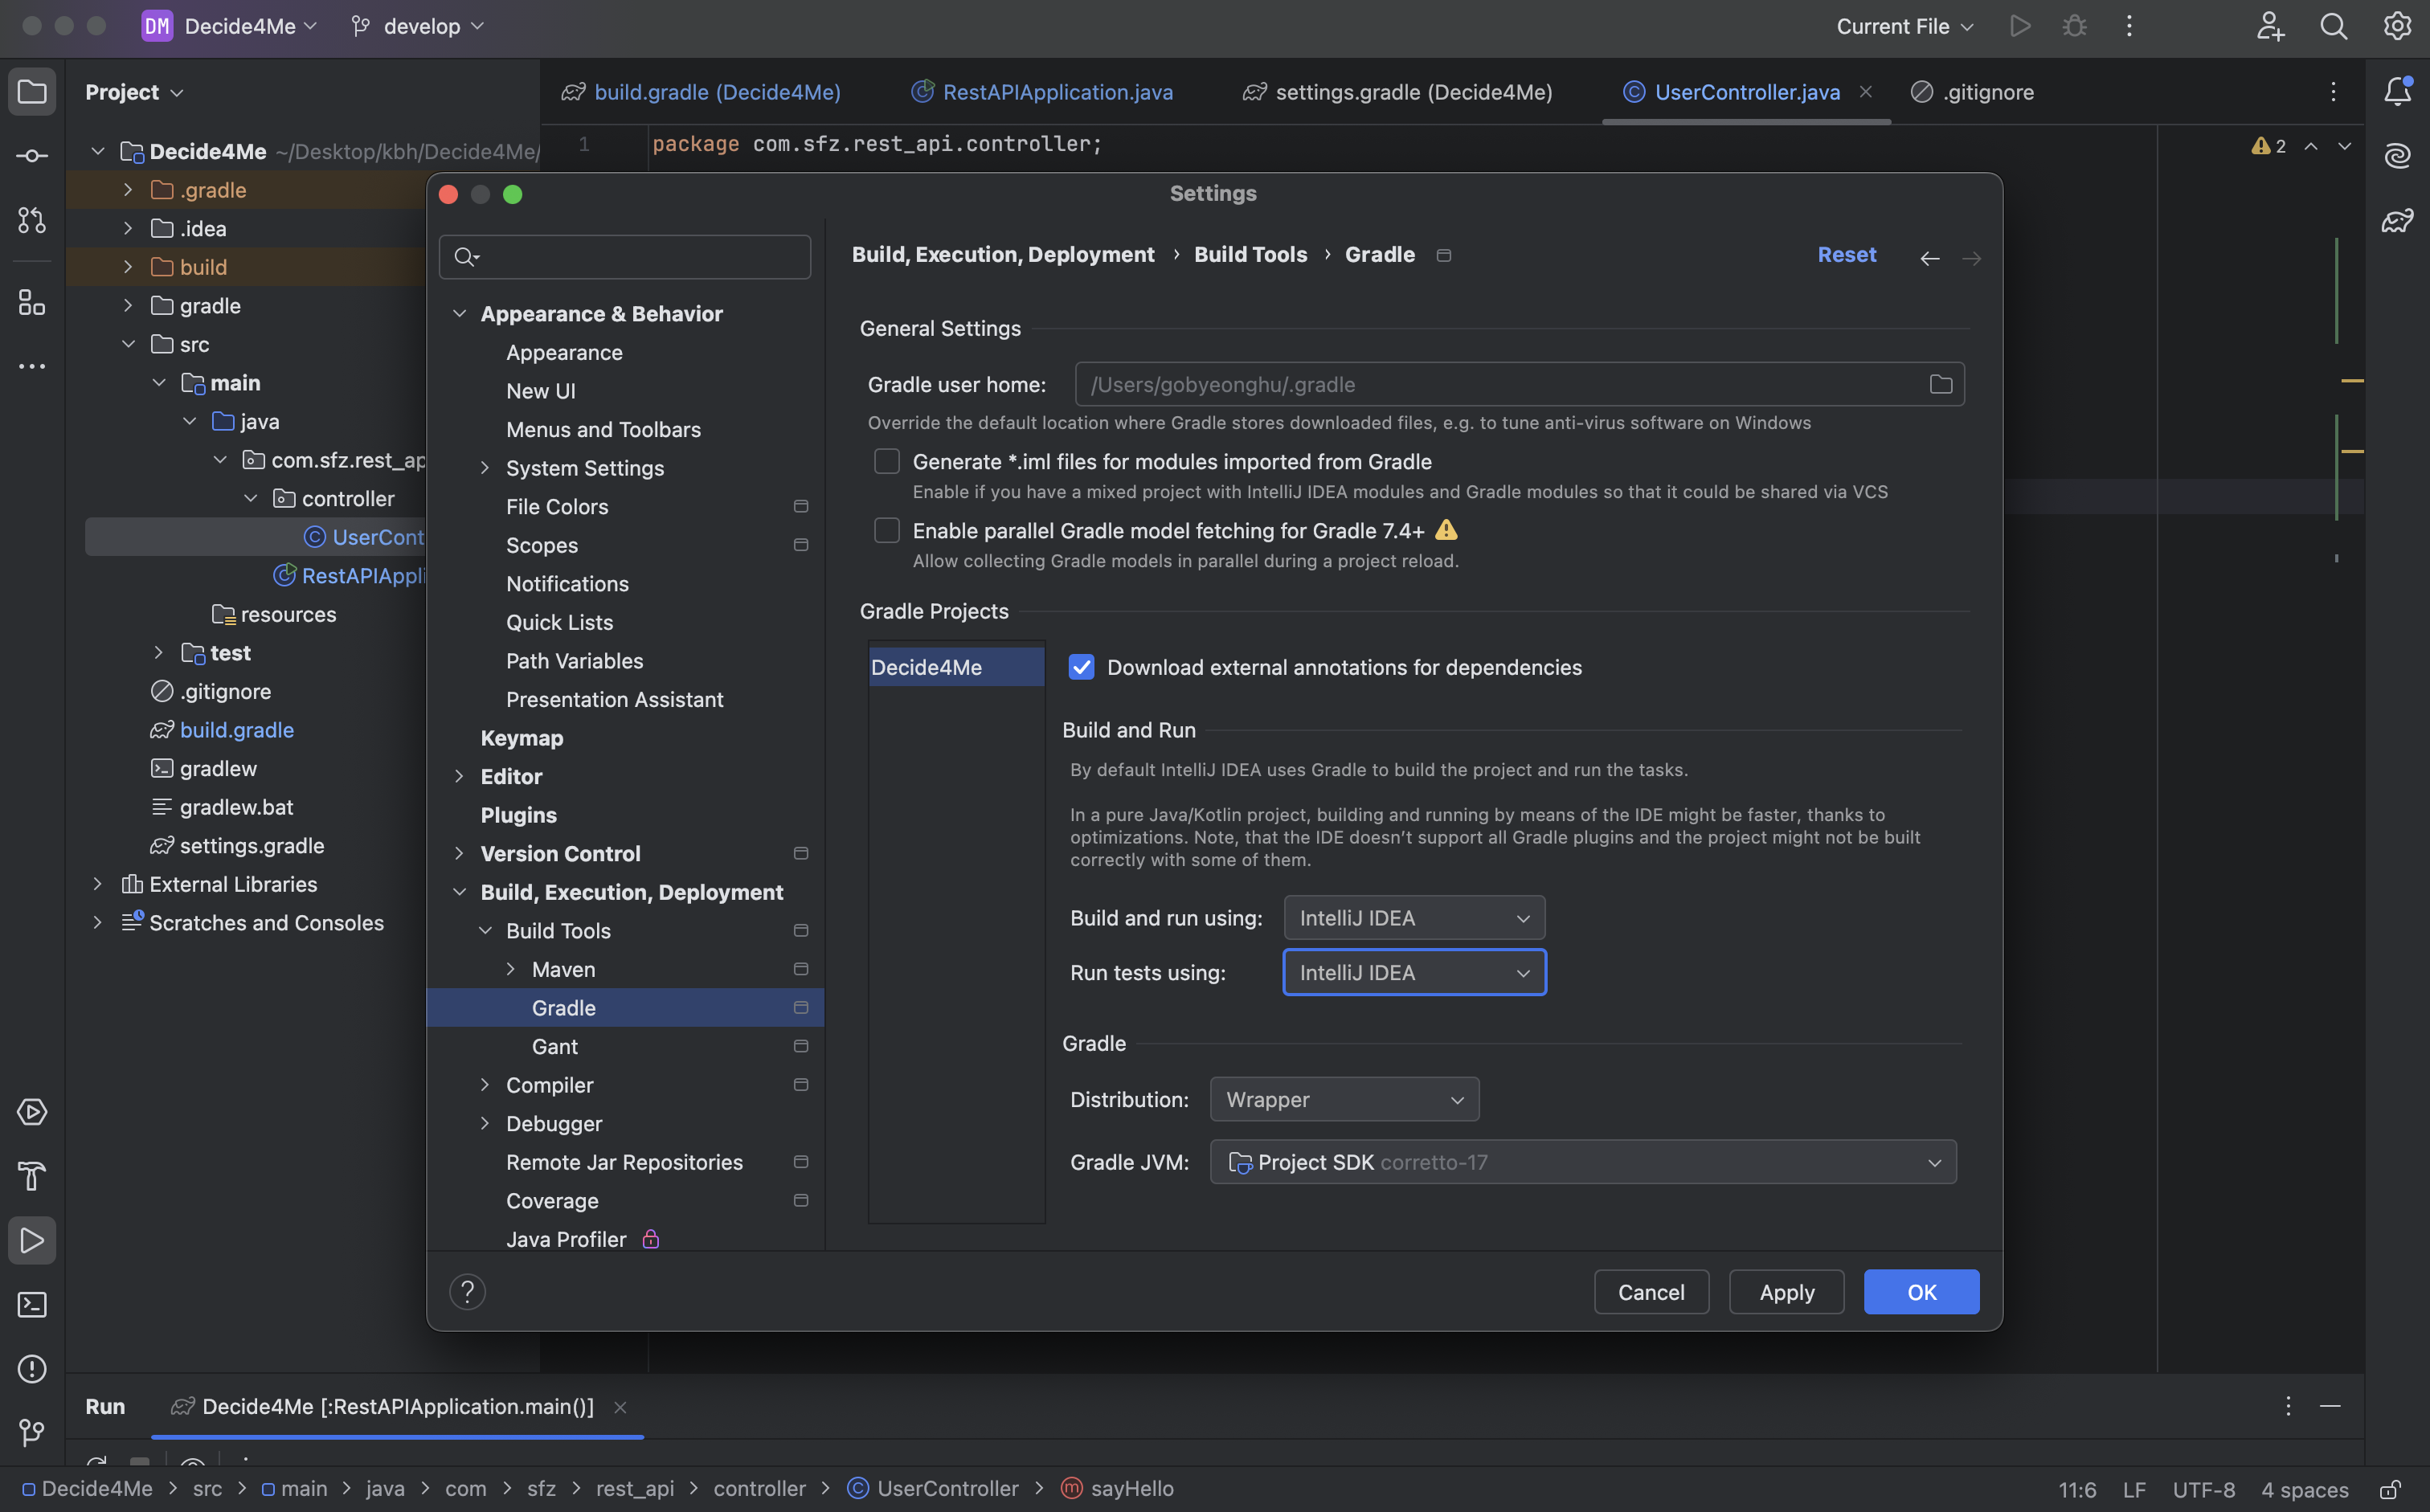Screen dimensions: 2430x1512
Task: Open Code With Me add-user icon
Action: 2270,26
